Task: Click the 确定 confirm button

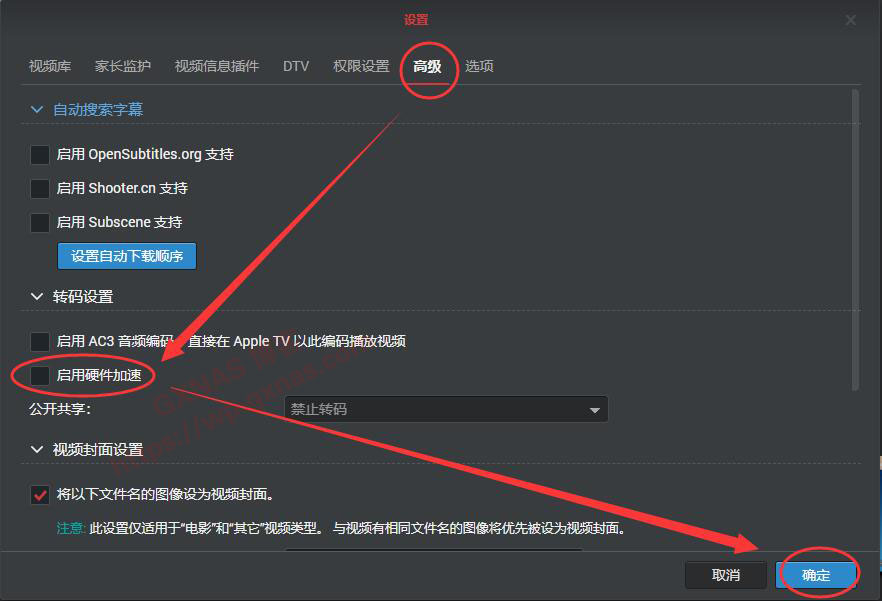Action: 817,575
